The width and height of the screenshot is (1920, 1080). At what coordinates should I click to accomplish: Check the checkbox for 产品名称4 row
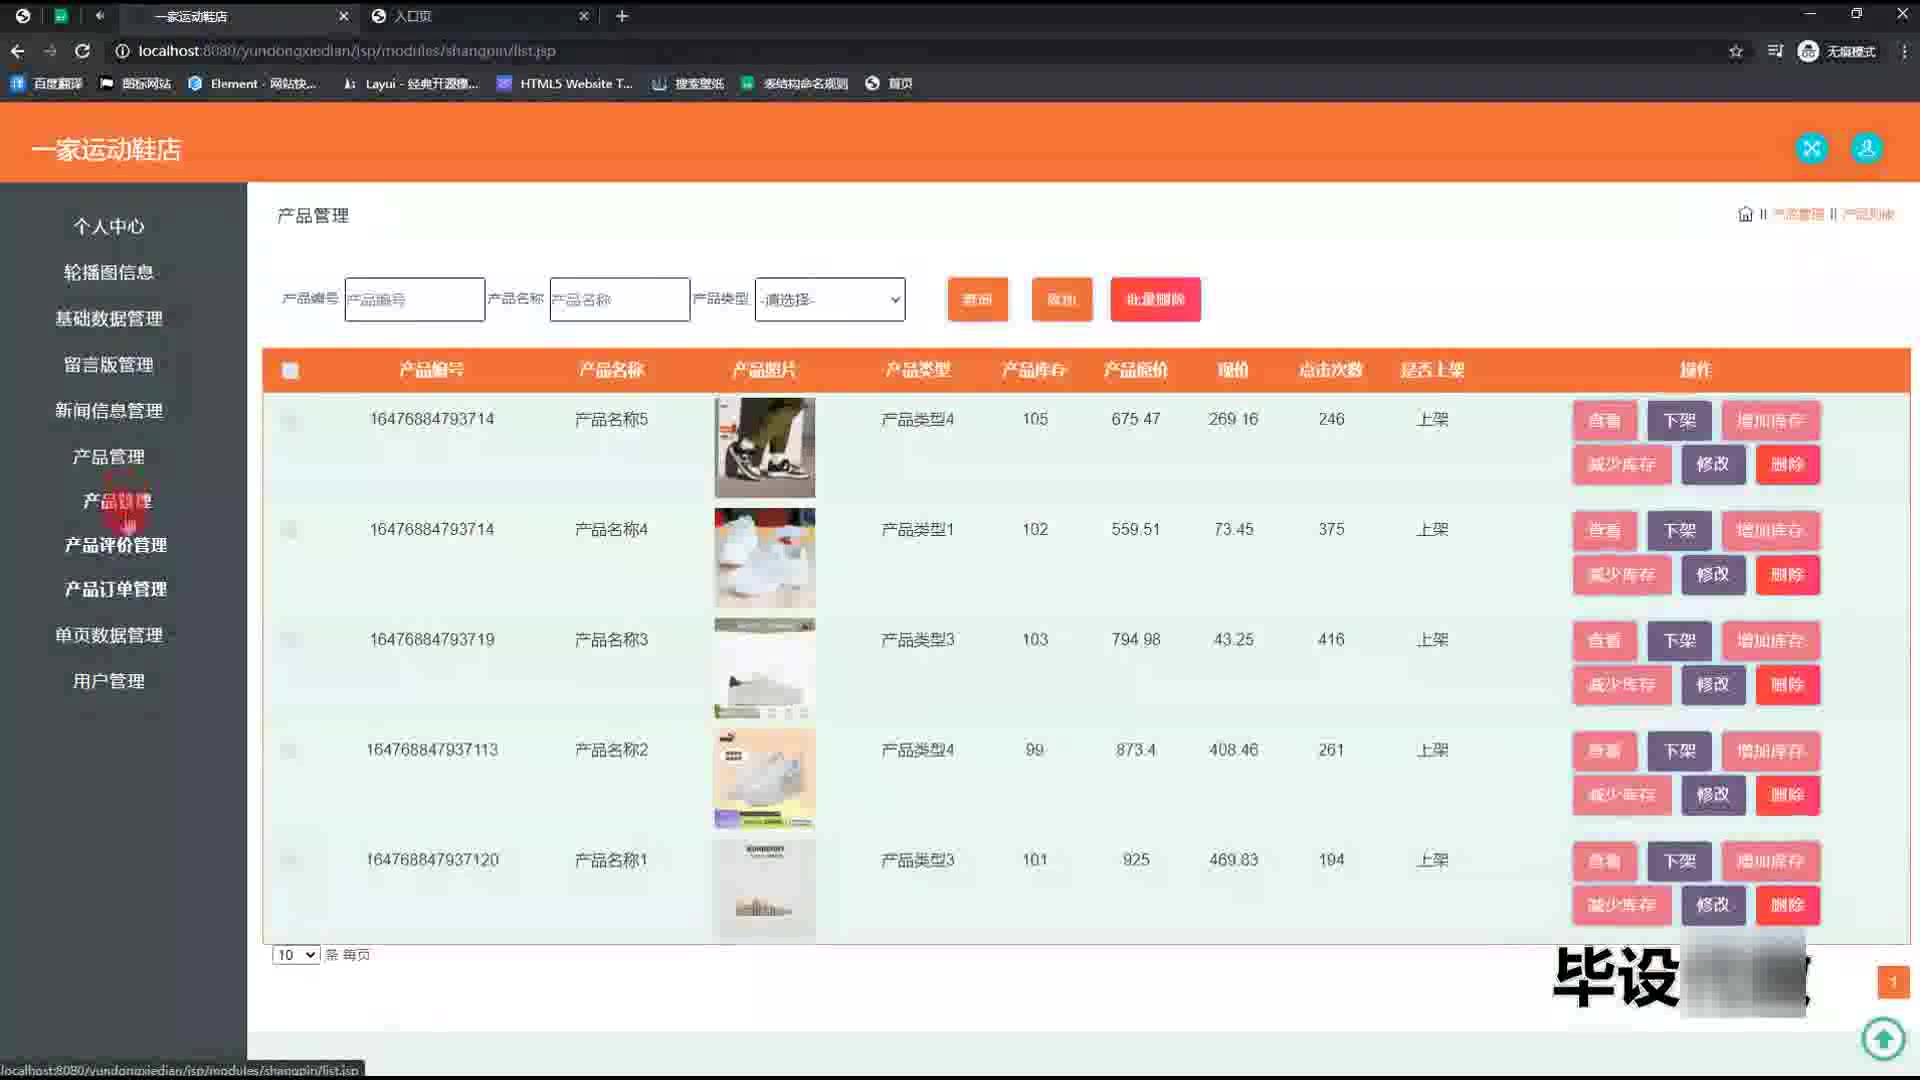(289, 530)
